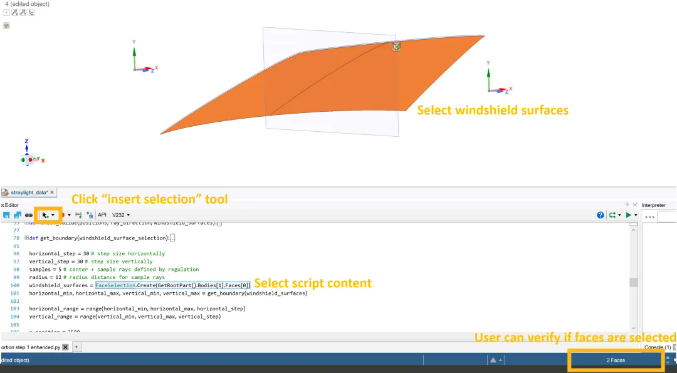The width and height of the screenshot is (677, 373).
Task: Expand the collapsed get_boundary function
Action: click(26, 238)
